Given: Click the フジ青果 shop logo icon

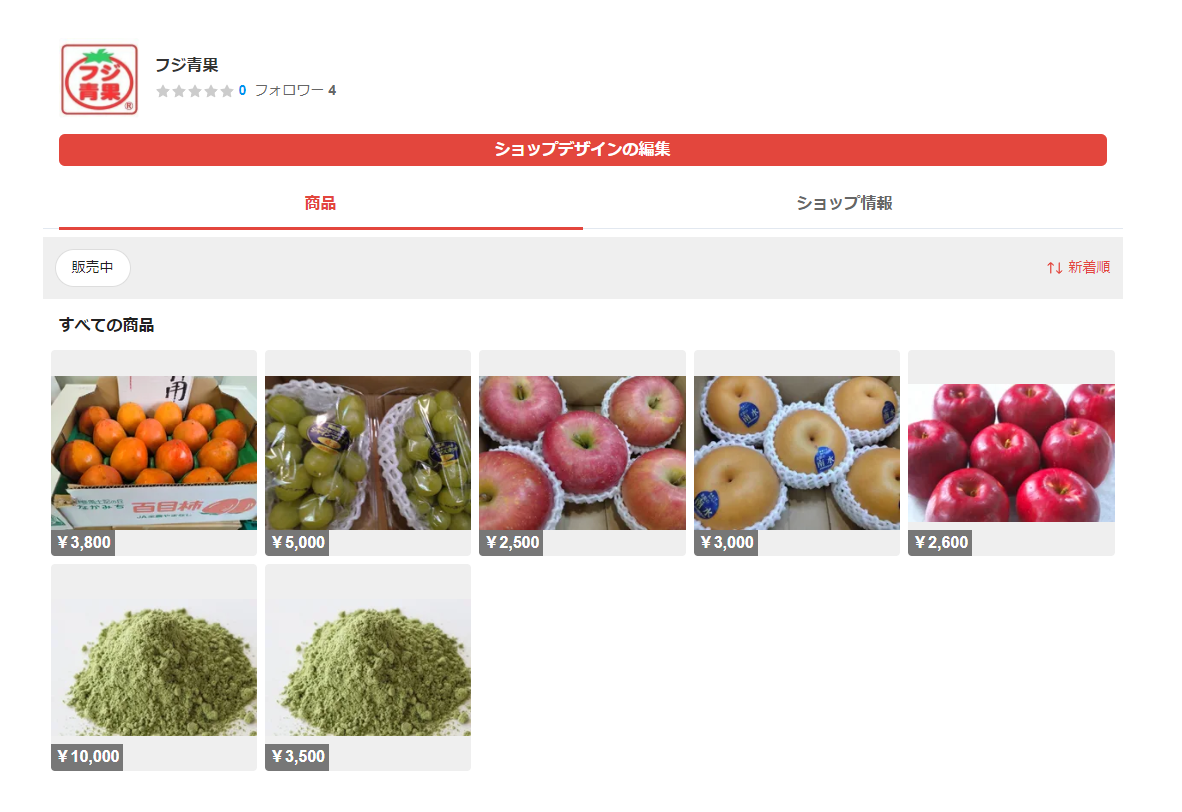Looking at the screenshot, I should (x=100, y=79).
